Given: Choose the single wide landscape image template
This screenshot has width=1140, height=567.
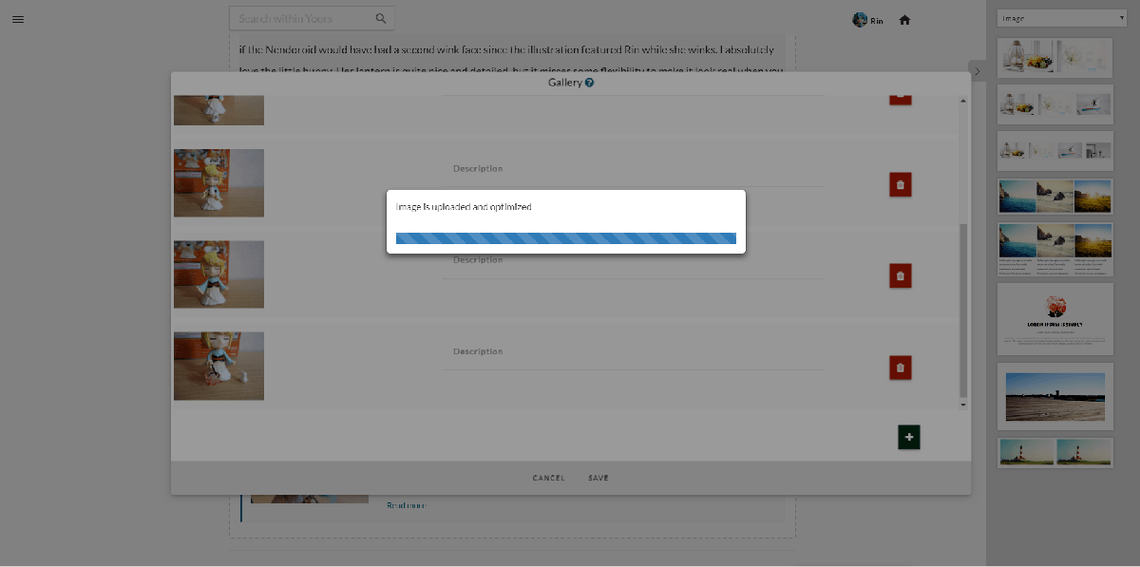Looking at the screenshot, I should (1055, 396).
